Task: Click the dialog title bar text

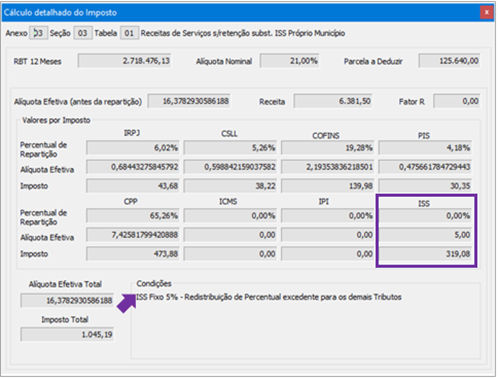Action: 60,13
